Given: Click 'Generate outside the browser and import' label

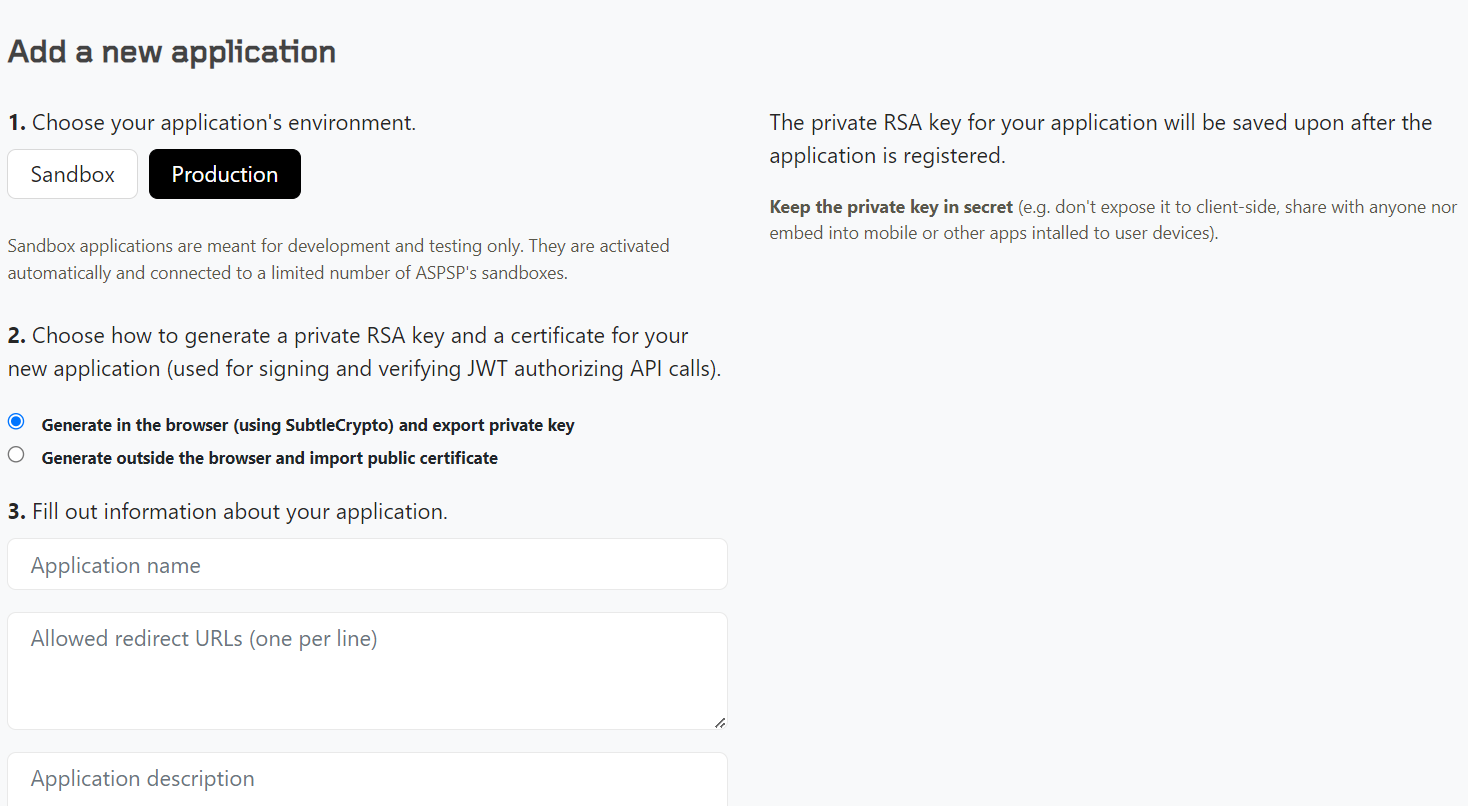Looking at the screenshot, I should tap(270, 458).
